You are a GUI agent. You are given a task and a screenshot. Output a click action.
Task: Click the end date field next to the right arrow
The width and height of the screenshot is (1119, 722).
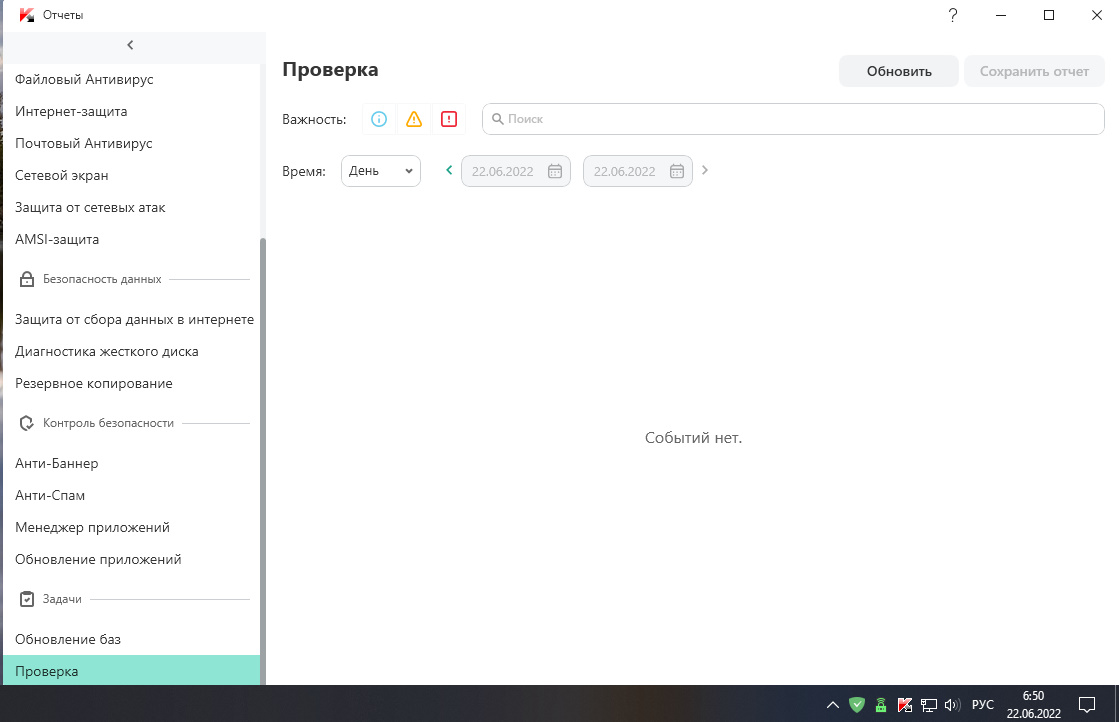tap(638, 171)
